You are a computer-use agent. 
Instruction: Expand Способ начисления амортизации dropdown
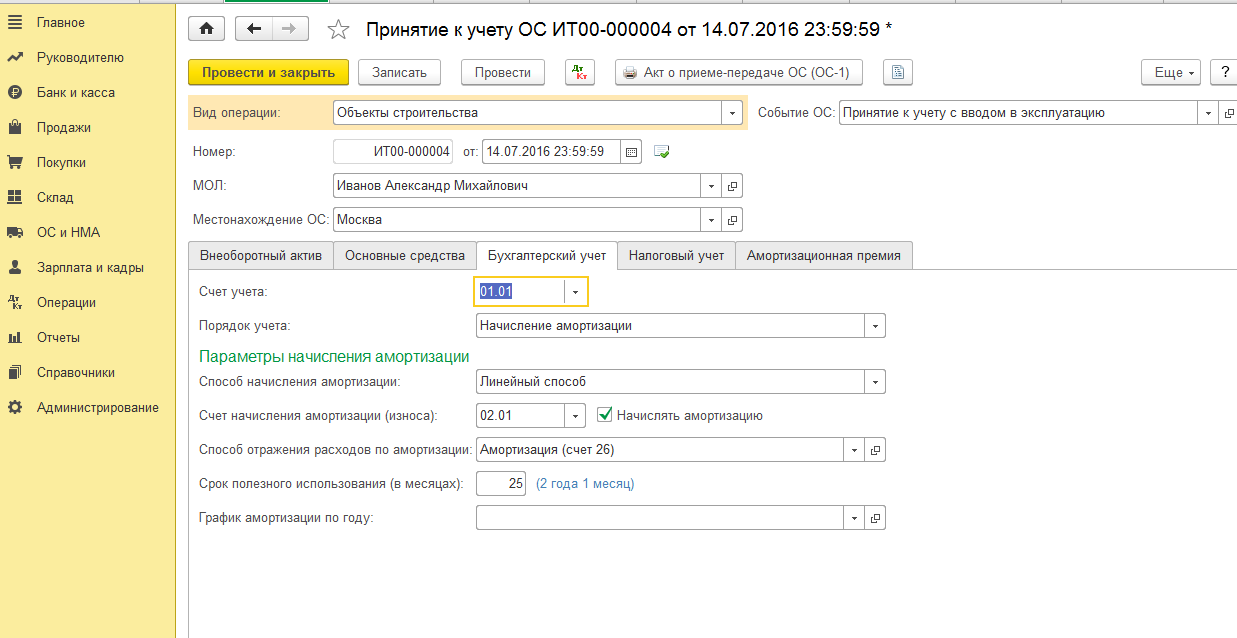(x=875, y=382)
